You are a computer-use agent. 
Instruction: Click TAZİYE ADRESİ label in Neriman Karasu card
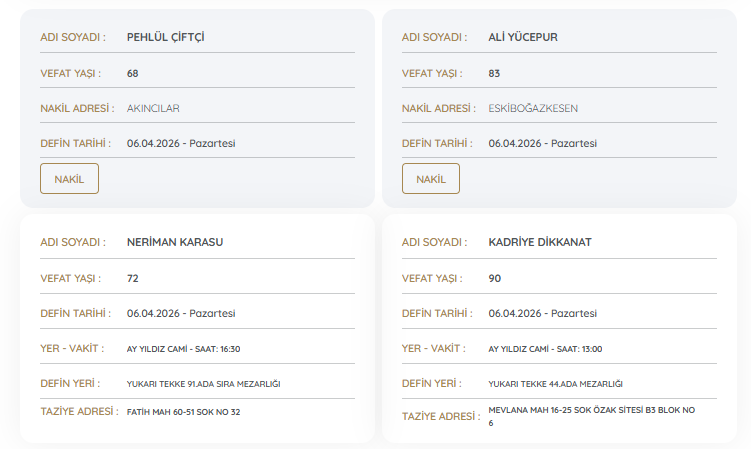(79, 412)
